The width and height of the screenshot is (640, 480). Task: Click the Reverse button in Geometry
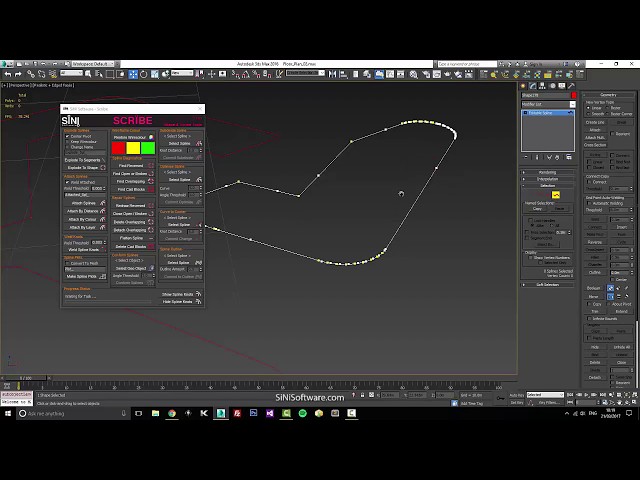595,242
